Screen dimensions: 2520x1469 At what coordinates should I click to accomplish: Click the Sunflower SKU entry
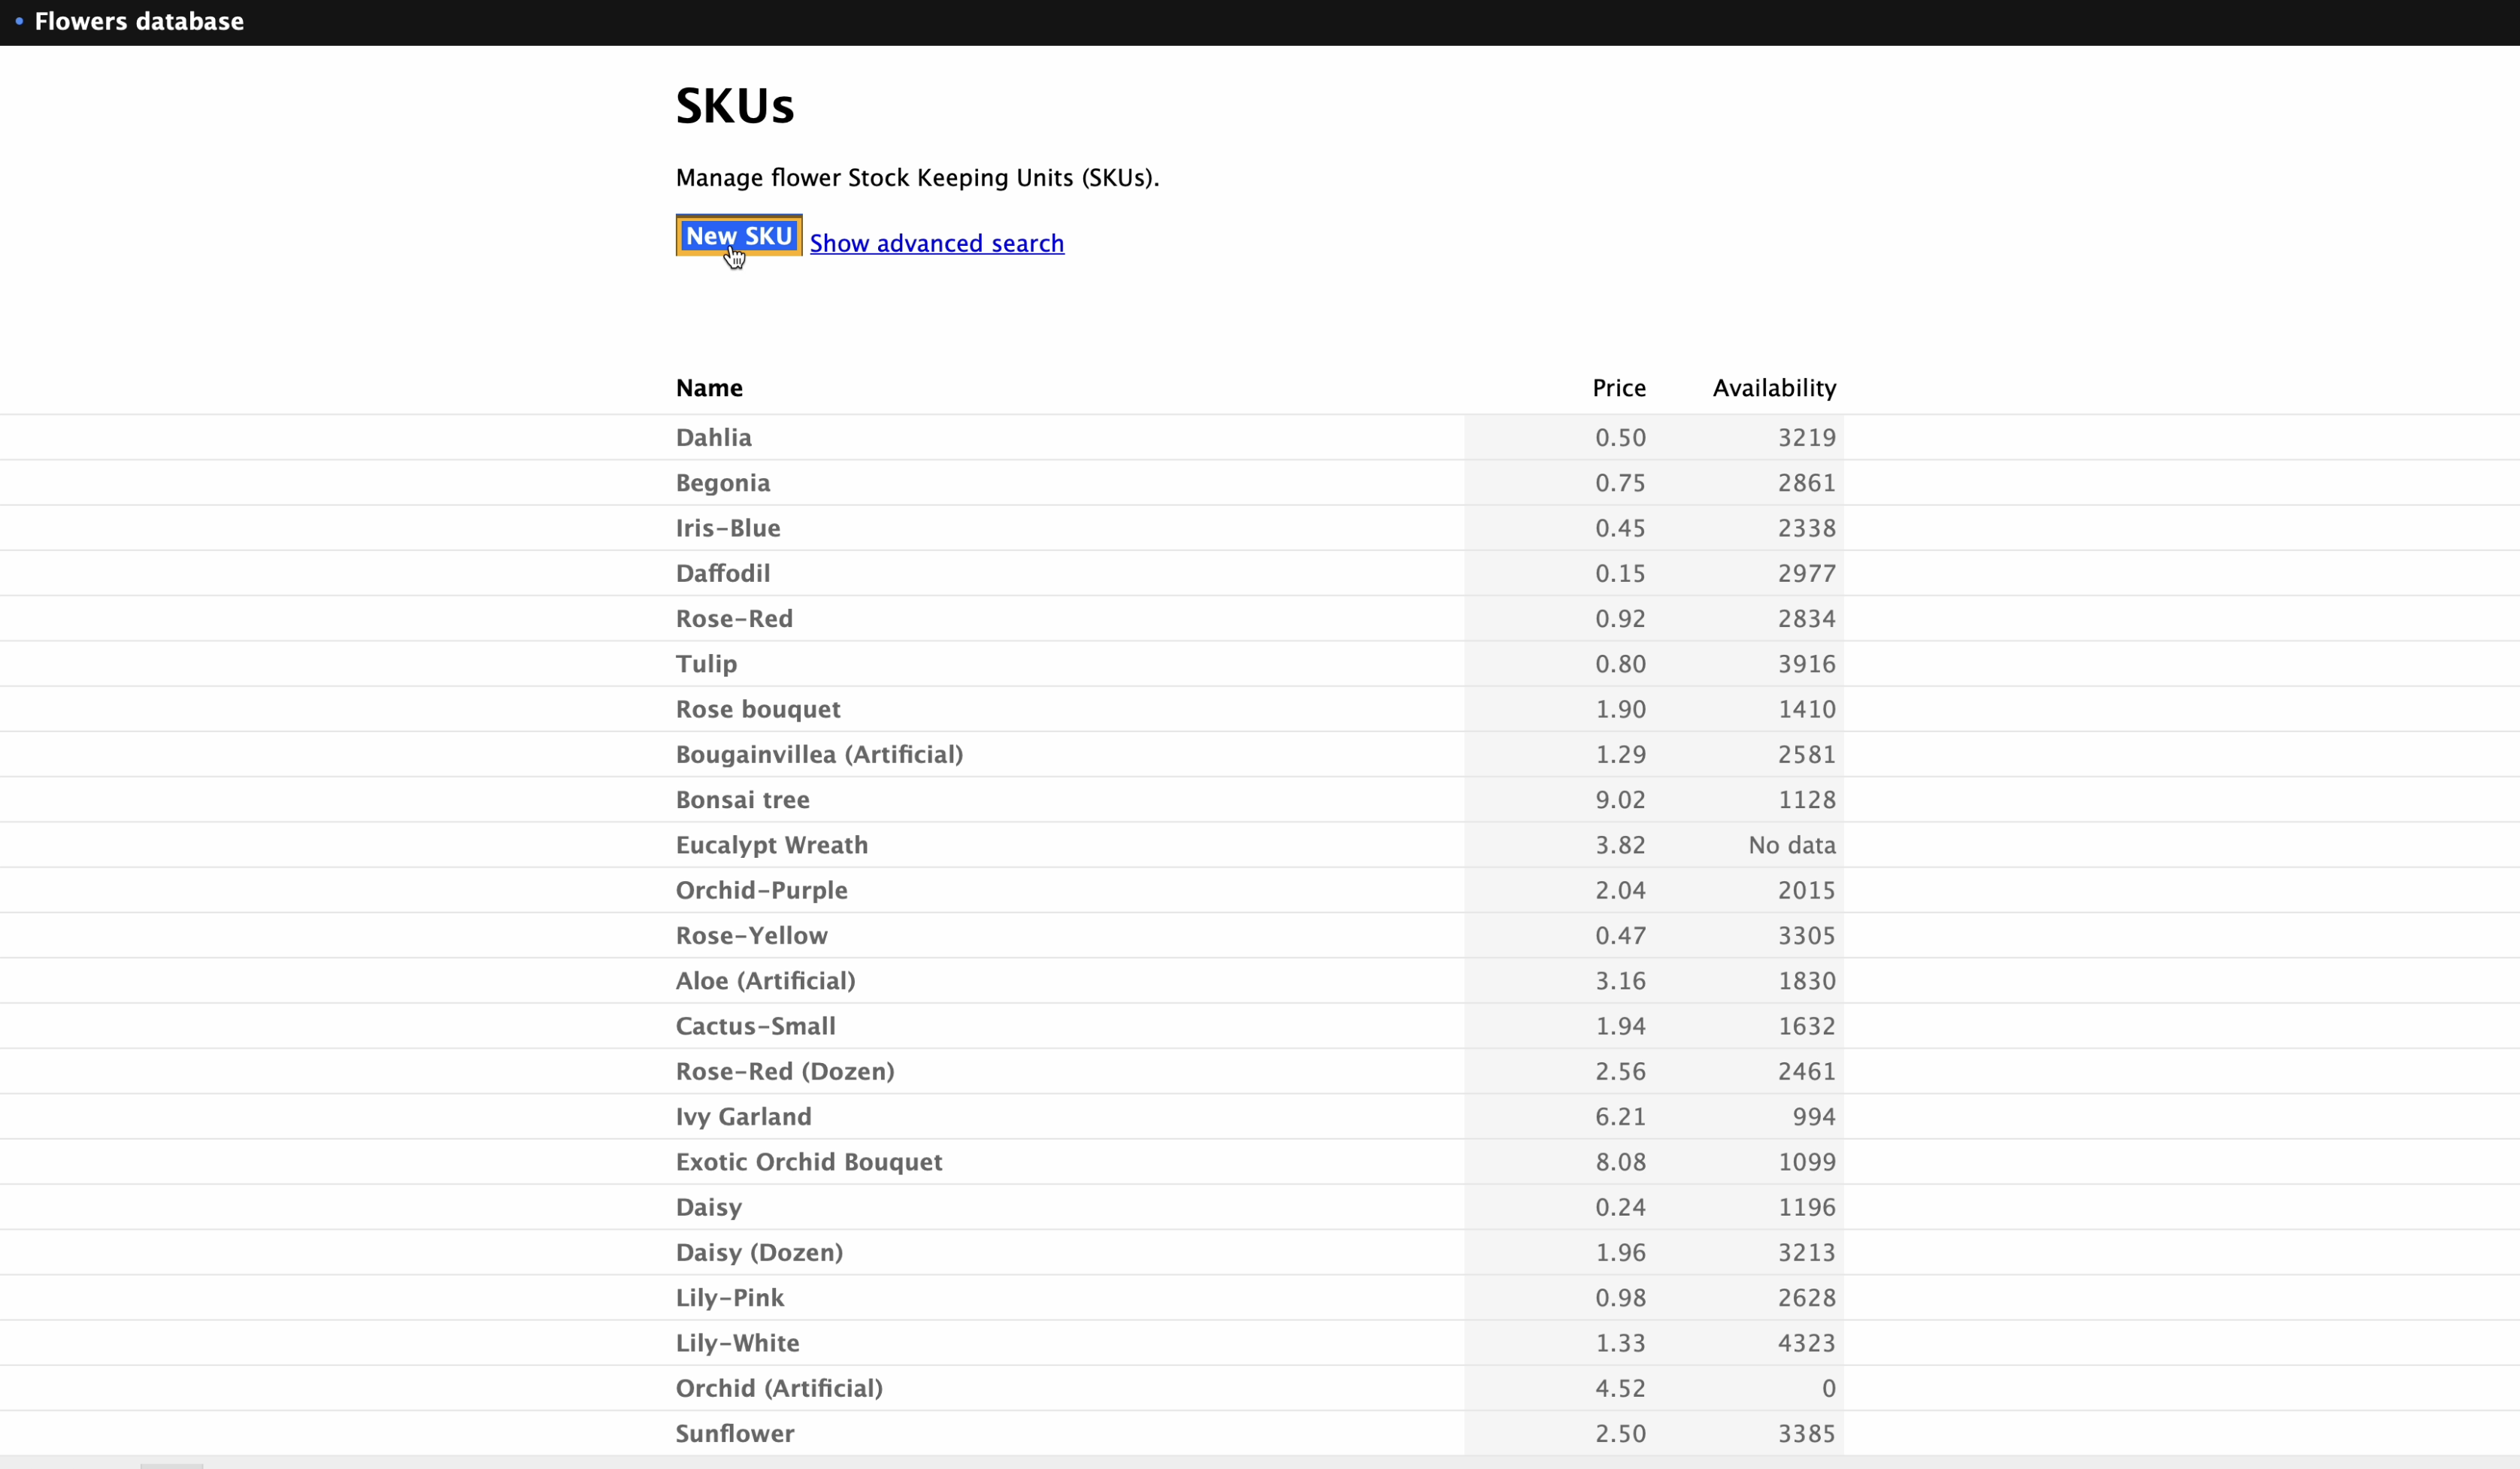pyautogui.click(x=735, y=1433)
